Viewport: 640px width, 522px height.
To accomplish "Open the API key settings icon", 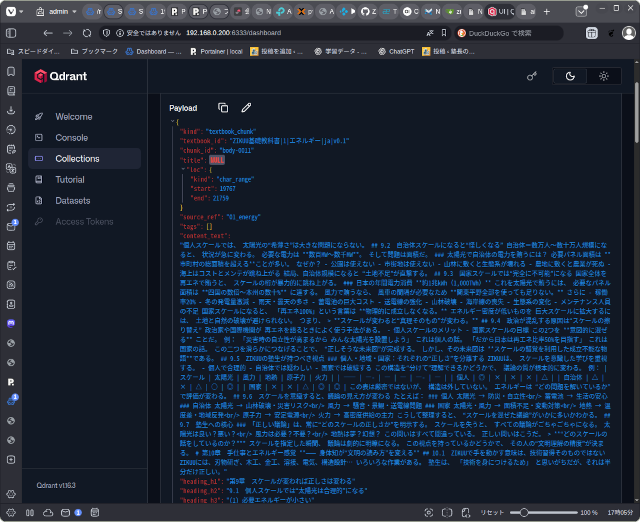I will click(x=533, y=76).
